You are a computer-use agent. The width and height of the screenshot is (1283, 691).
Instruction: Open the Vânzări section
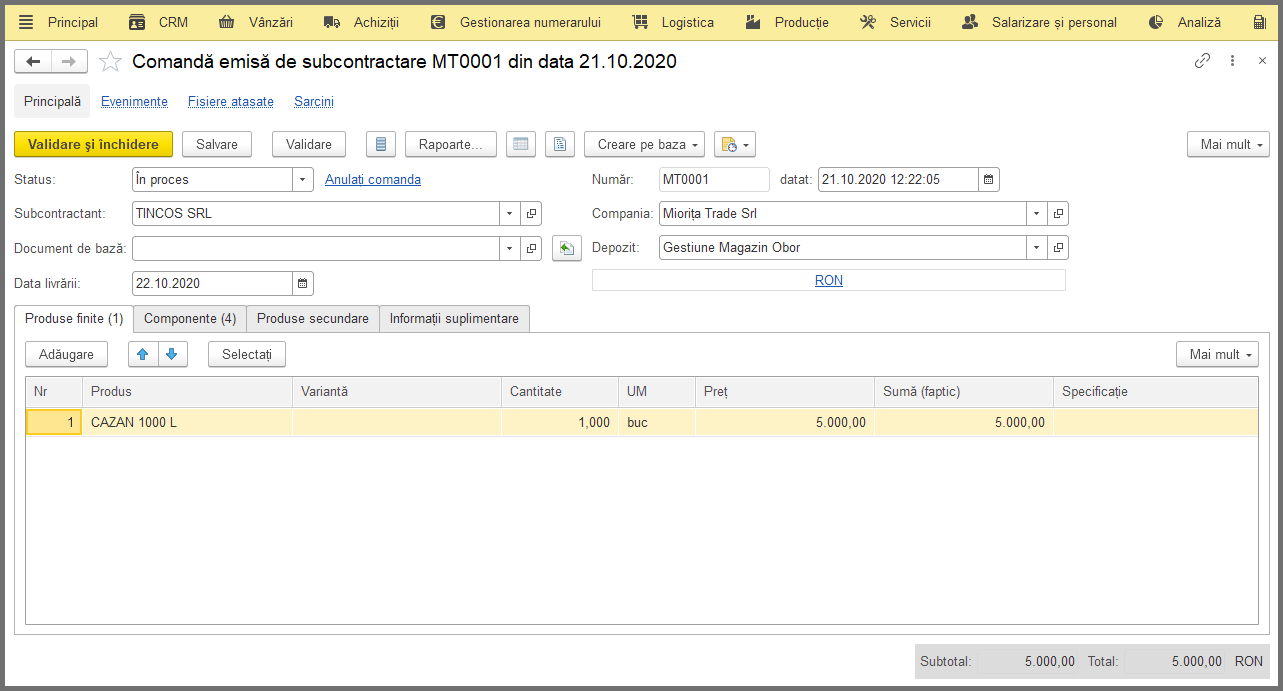click(256, 22)
